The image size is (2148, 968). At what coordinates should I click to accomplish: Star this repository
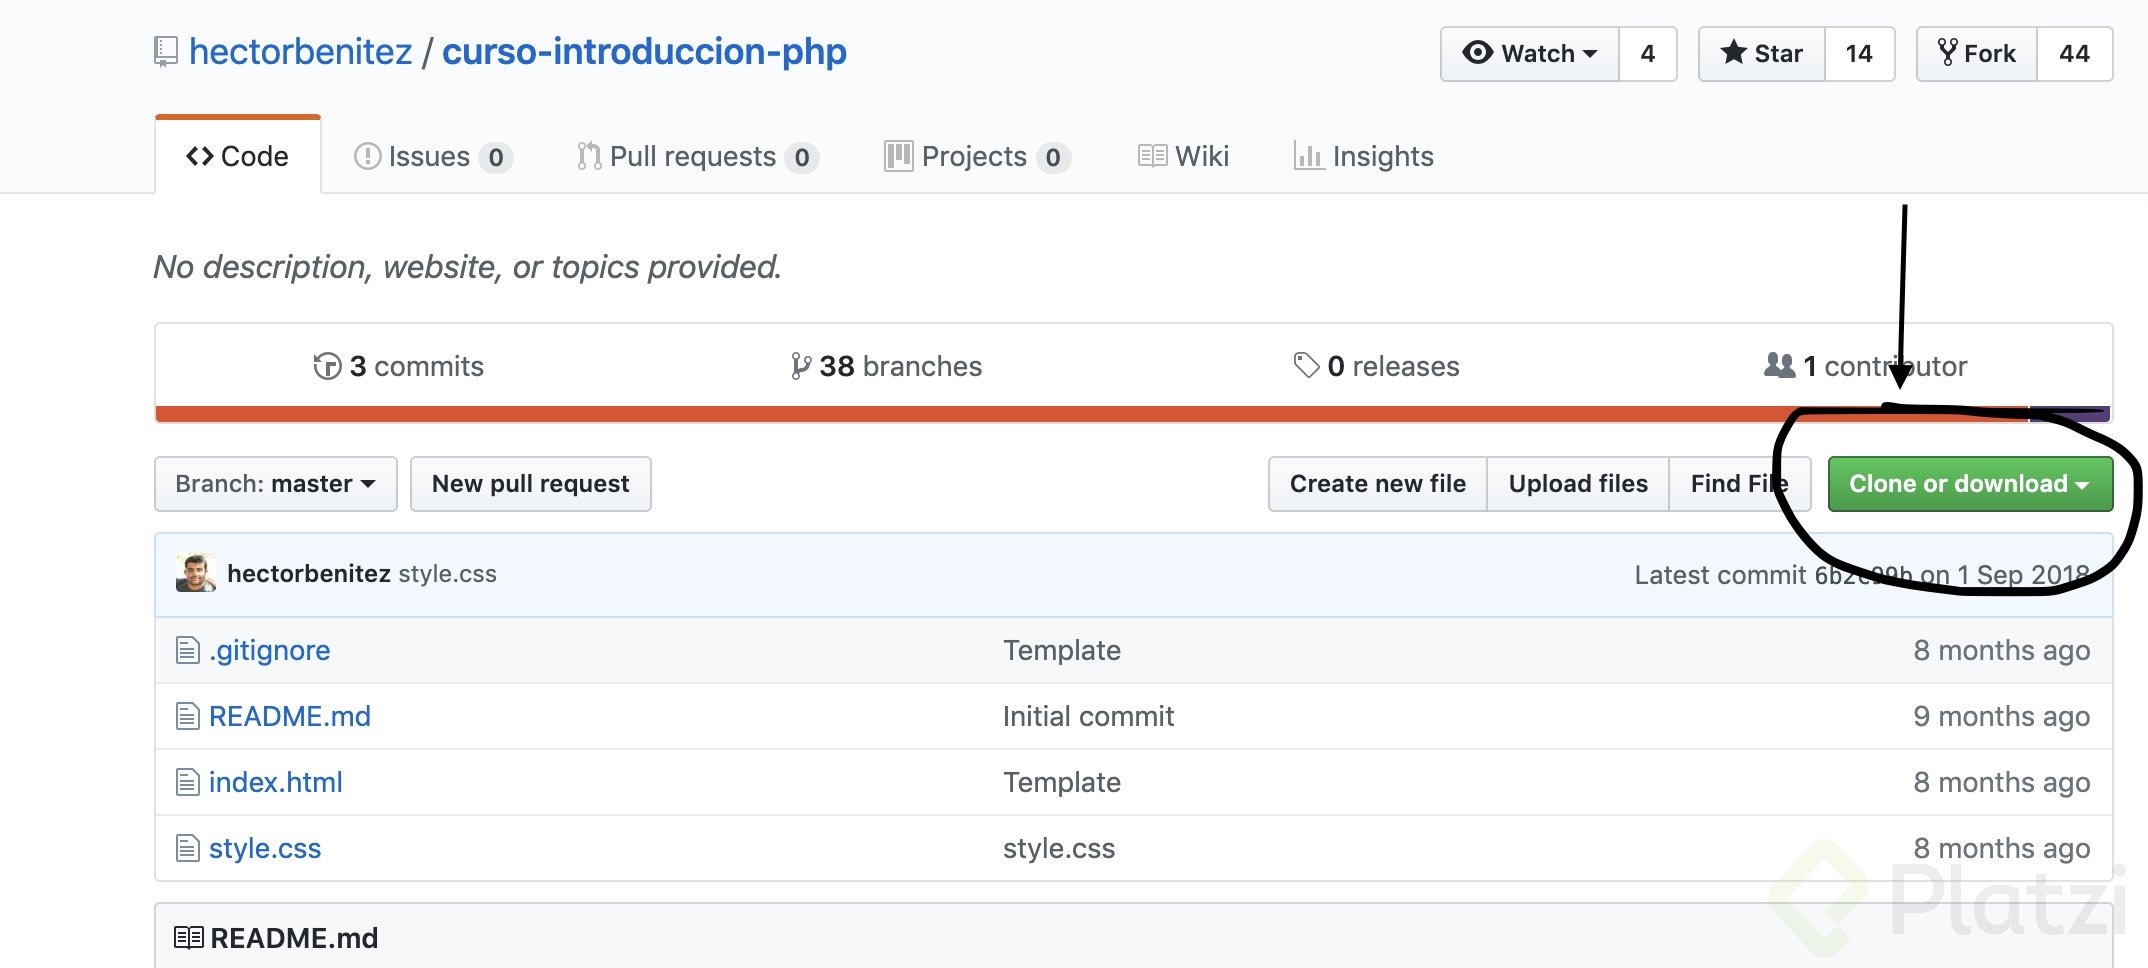tap(1762, 54)
